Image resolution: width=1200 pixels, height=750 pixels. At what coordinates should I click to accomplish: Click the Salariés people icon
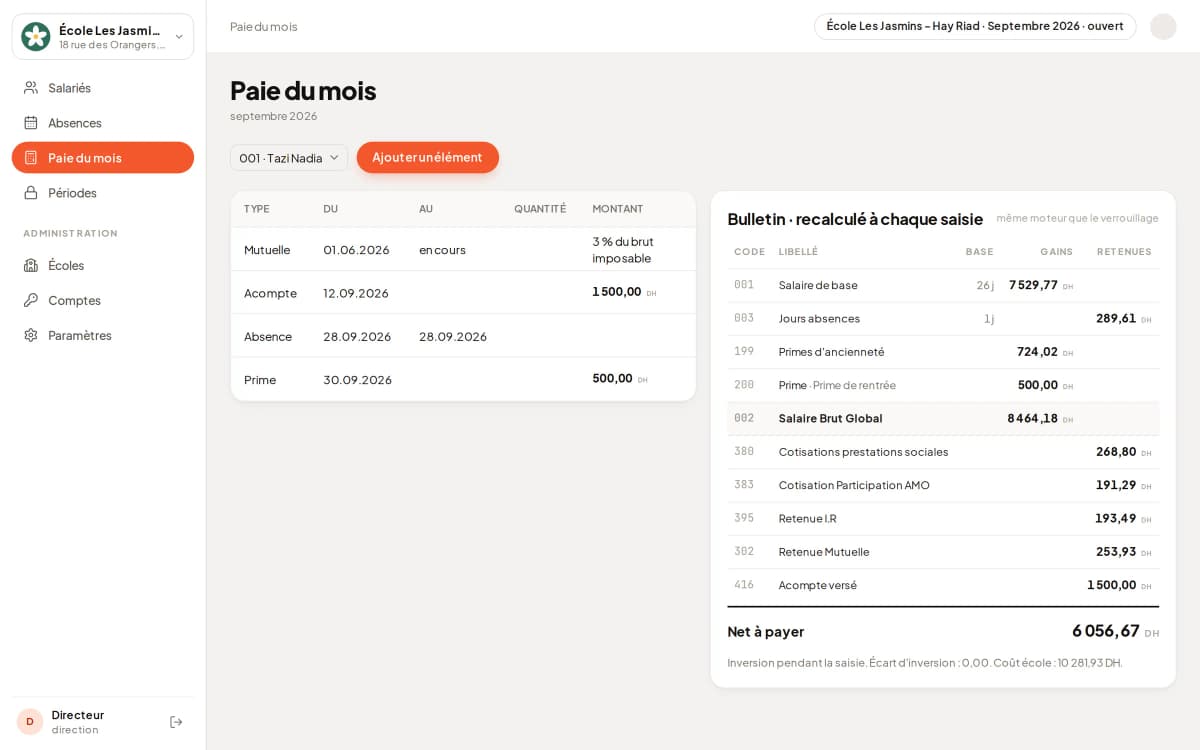(x=31, y=88)
